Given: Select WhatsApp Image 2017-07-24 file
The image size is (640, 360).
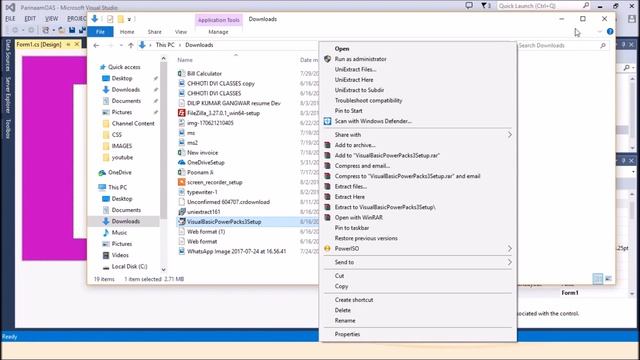Looking at the screenshot, I should click(x=236, y=251).
